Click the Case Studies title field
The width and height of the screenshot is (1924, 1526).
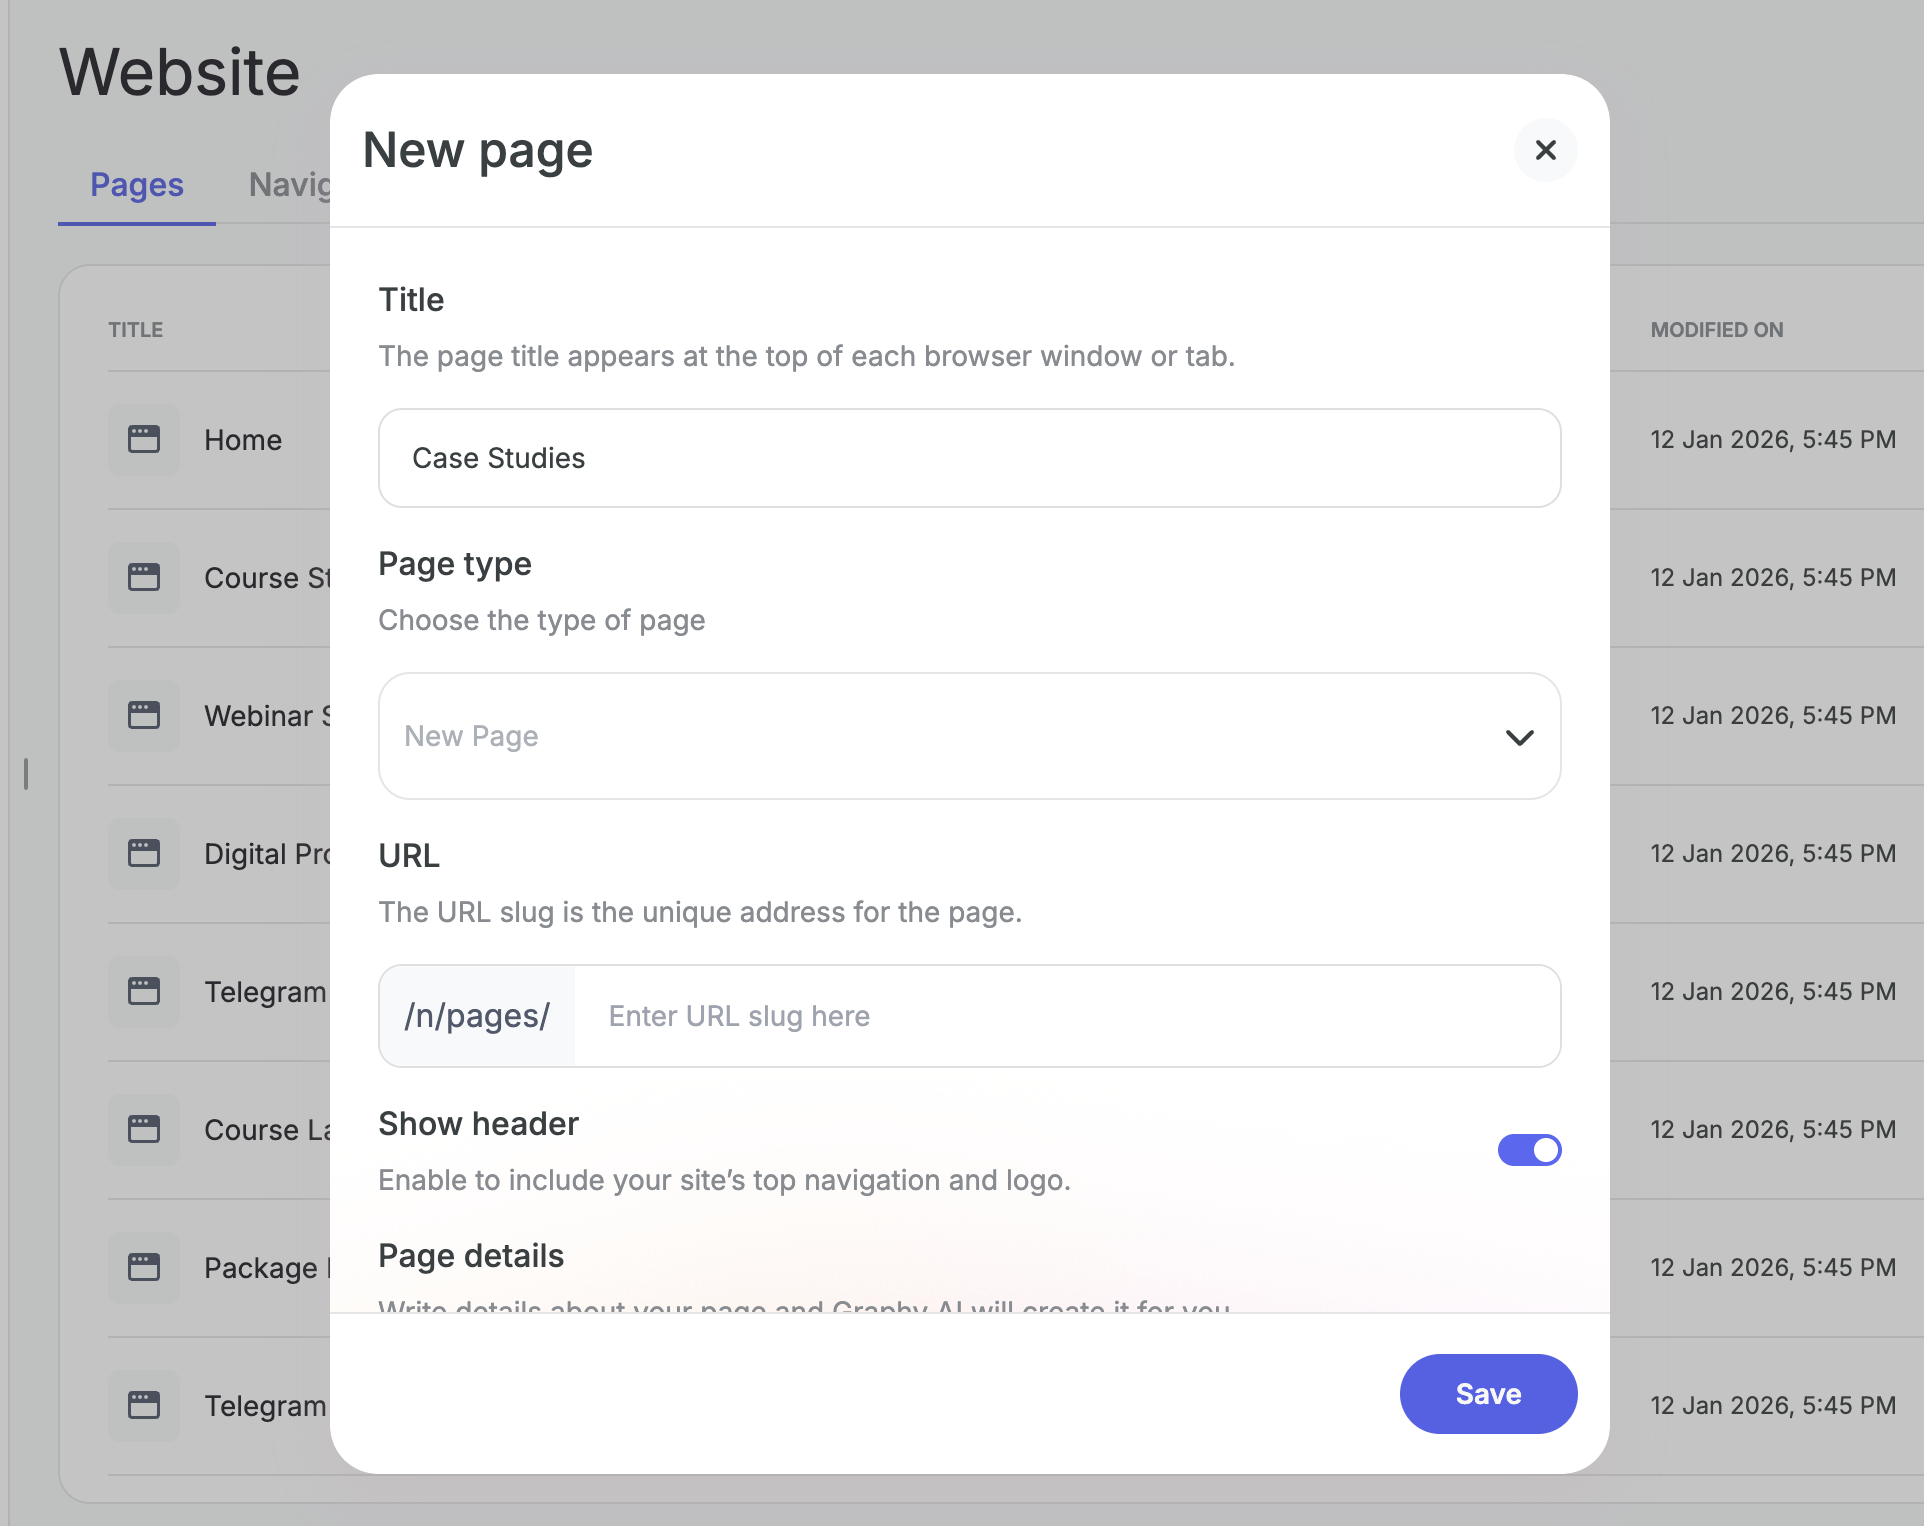pyautogui.click(x=968, y=458)
